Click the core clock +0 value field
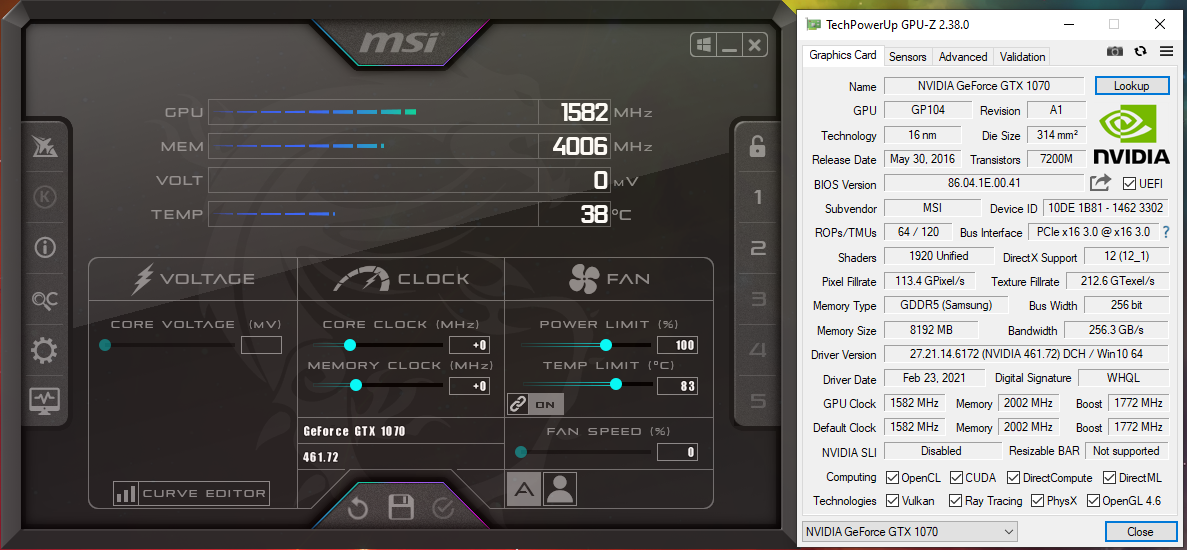The width and height of the screenshot is (1187, 550). coord(469,346)
